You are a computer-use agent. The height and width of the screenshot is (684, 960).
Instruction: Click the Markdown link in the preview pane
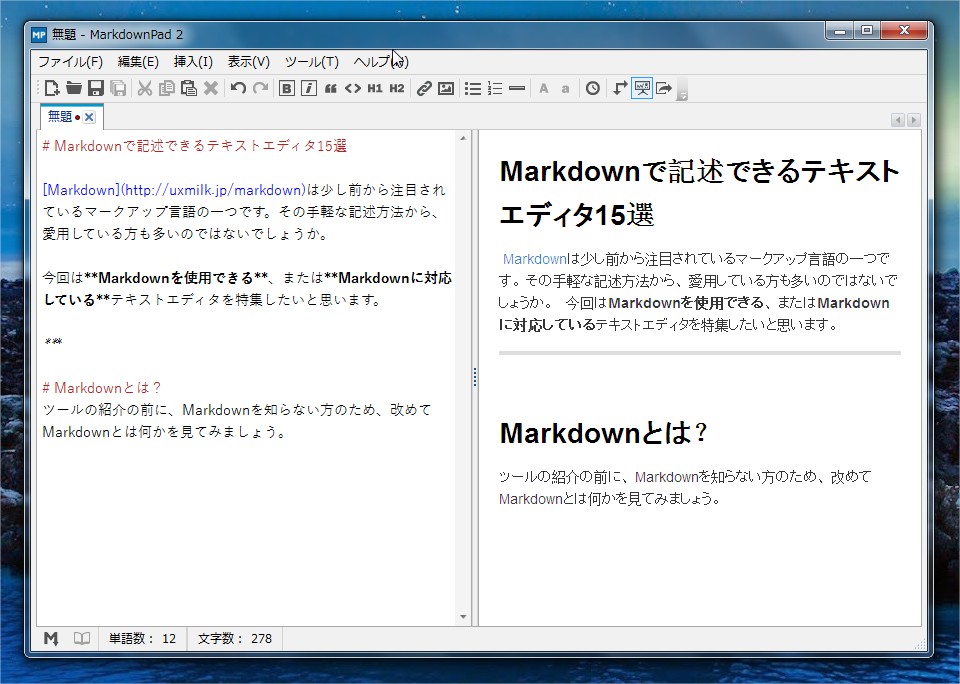[x=534, y=259]
